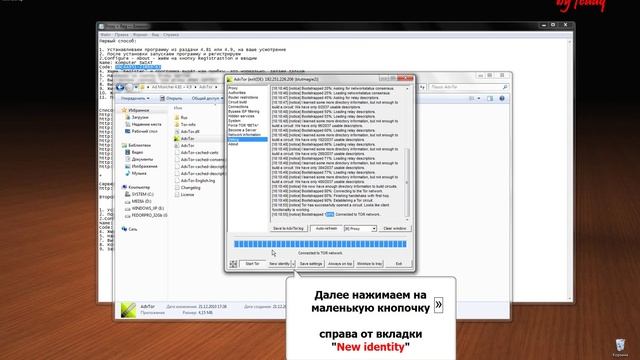Viewport: 640px width, 360px height.
Task: Click the Открыть button in Explorer toolbar
Action: tap(171, 98)
